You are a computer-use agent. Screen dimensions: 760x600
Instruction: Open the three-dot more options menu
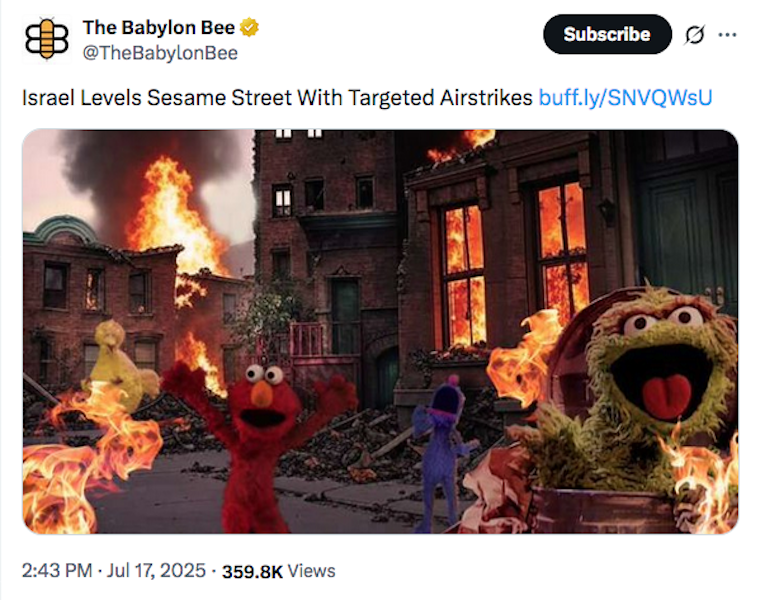[x=727, y=34]
